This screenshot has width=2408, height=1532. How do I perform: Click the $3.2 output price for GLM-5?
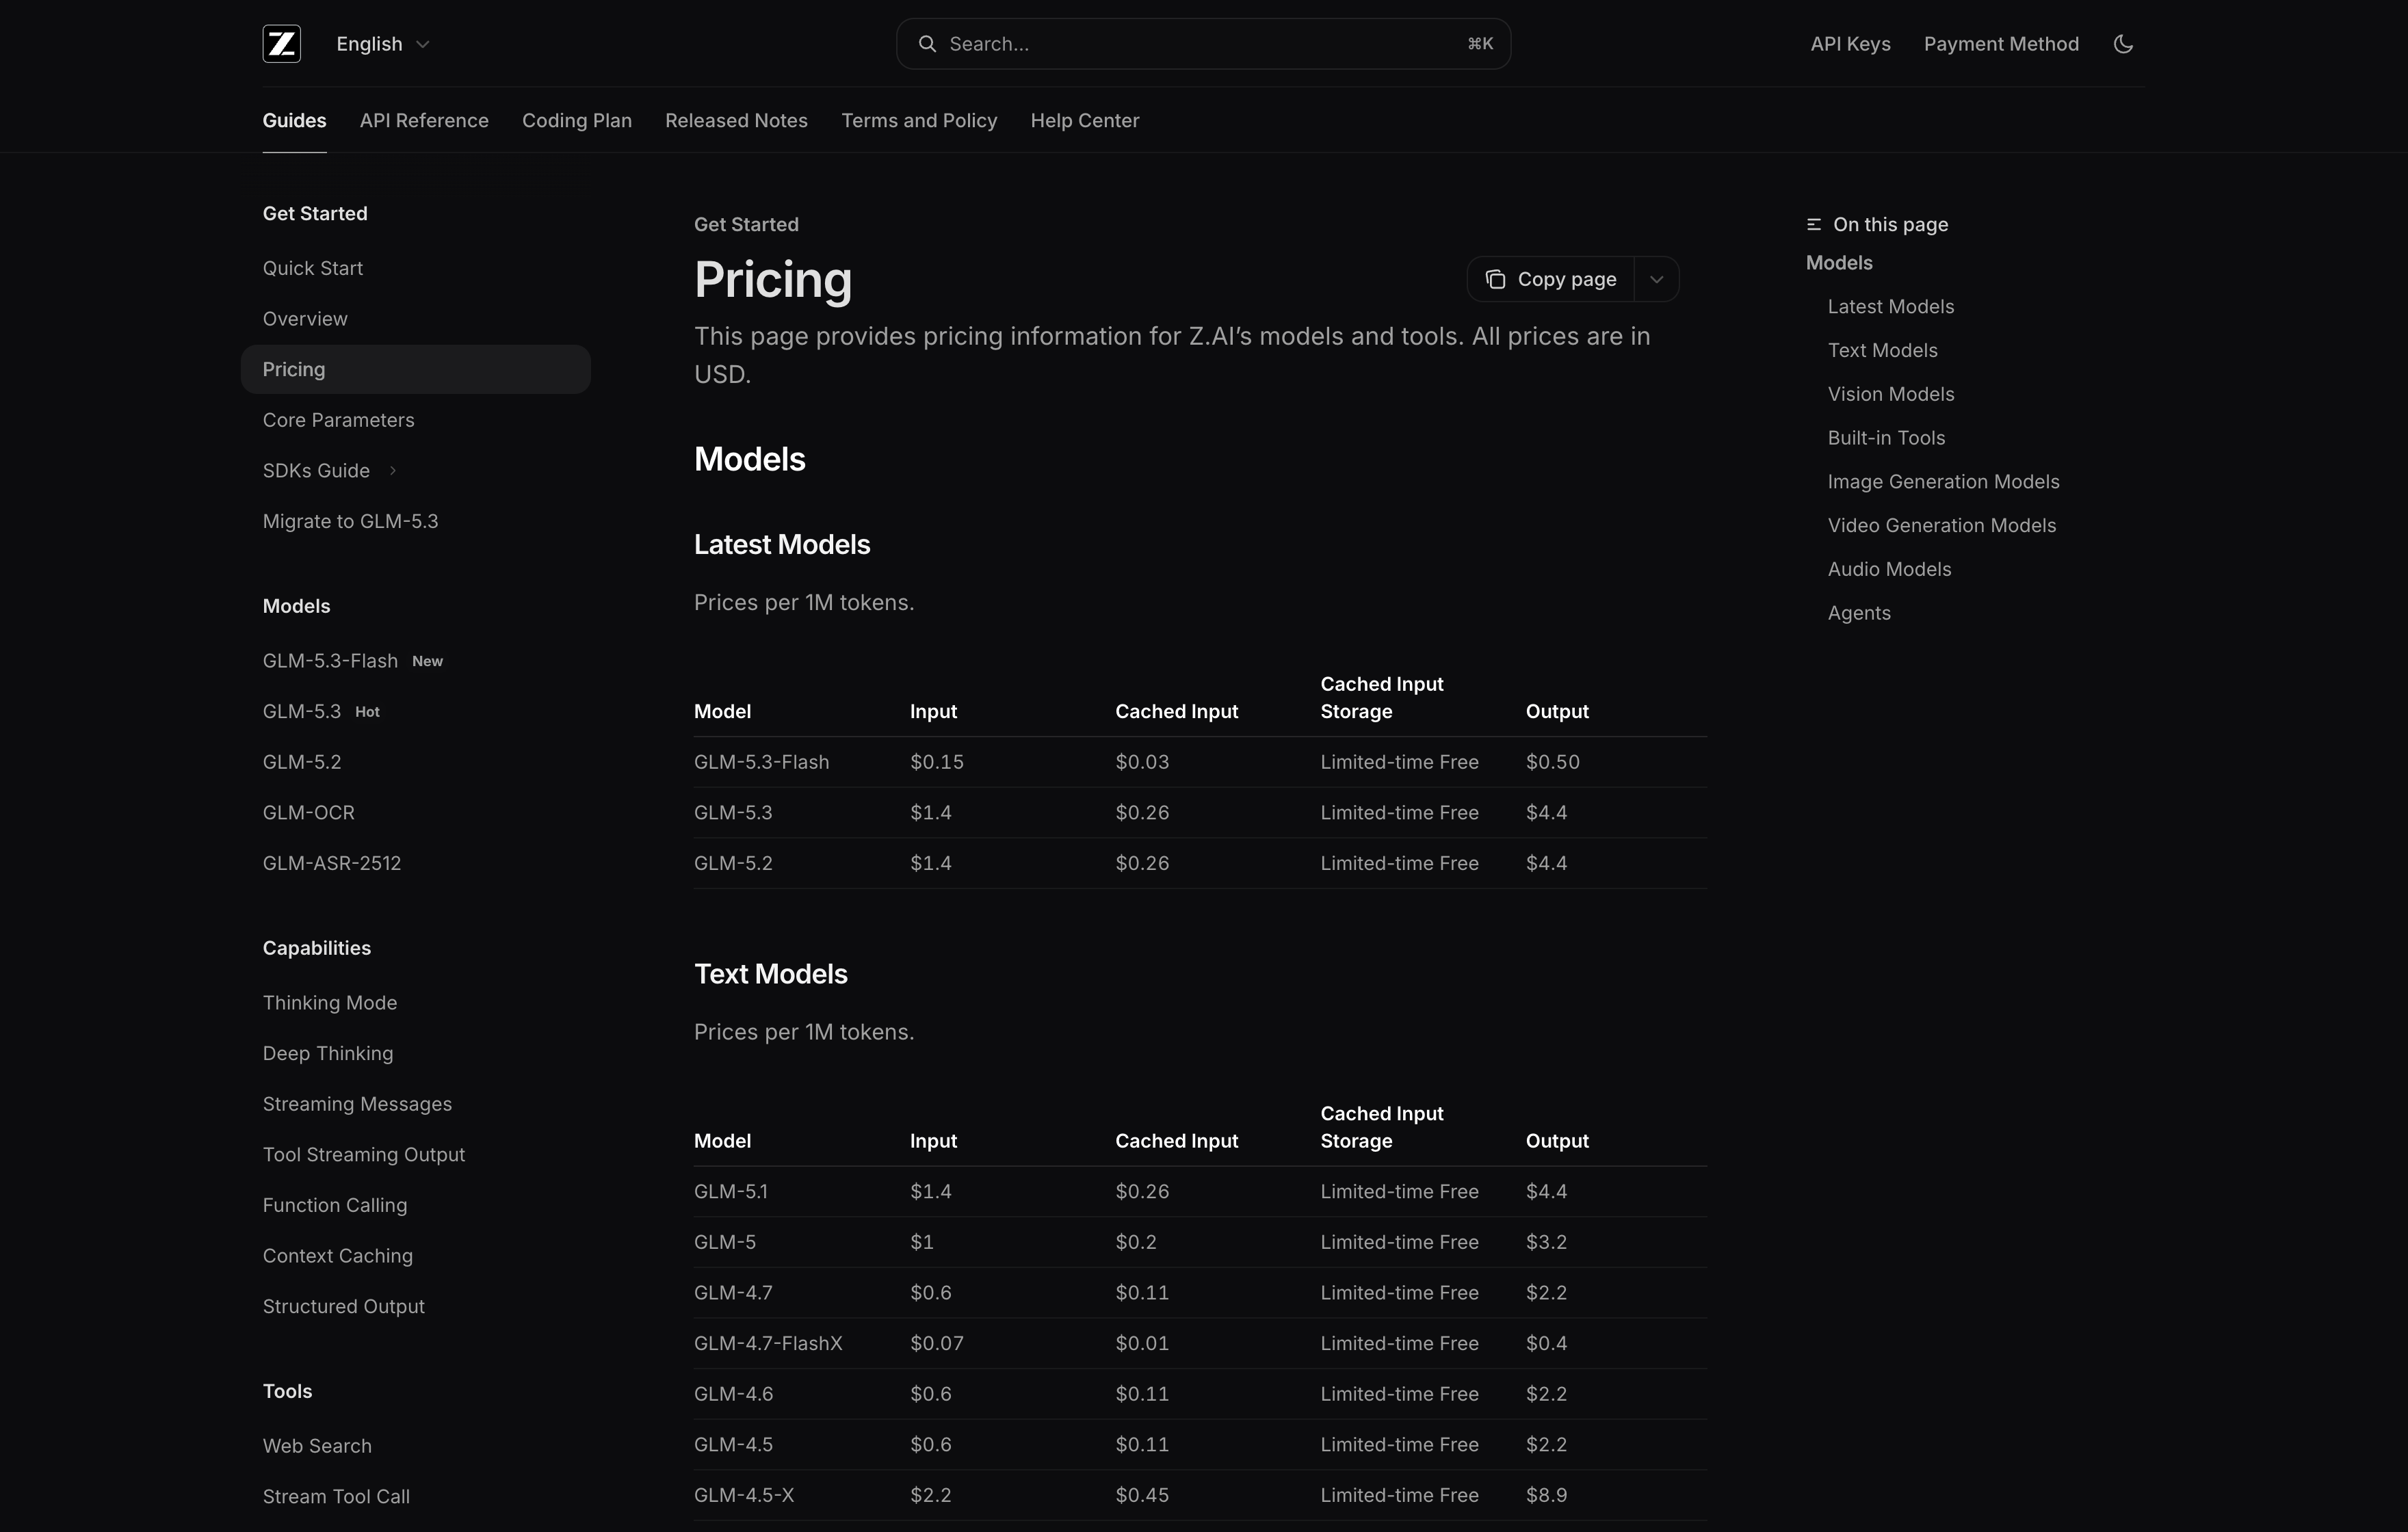pos(1546,1243)
